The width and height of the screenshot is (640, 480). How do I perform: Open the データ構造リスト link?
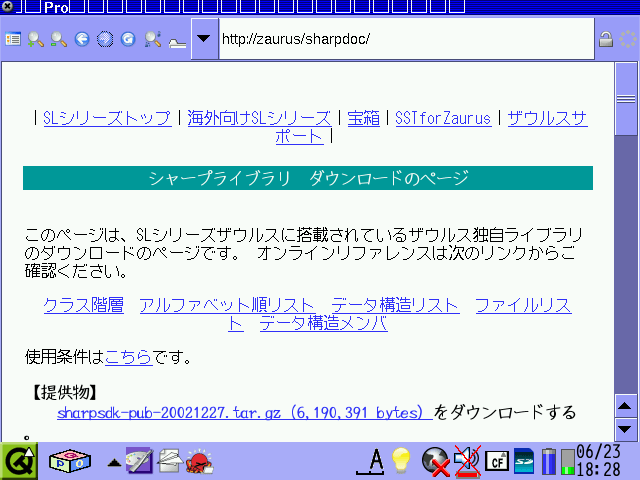(x=396, y=305)
